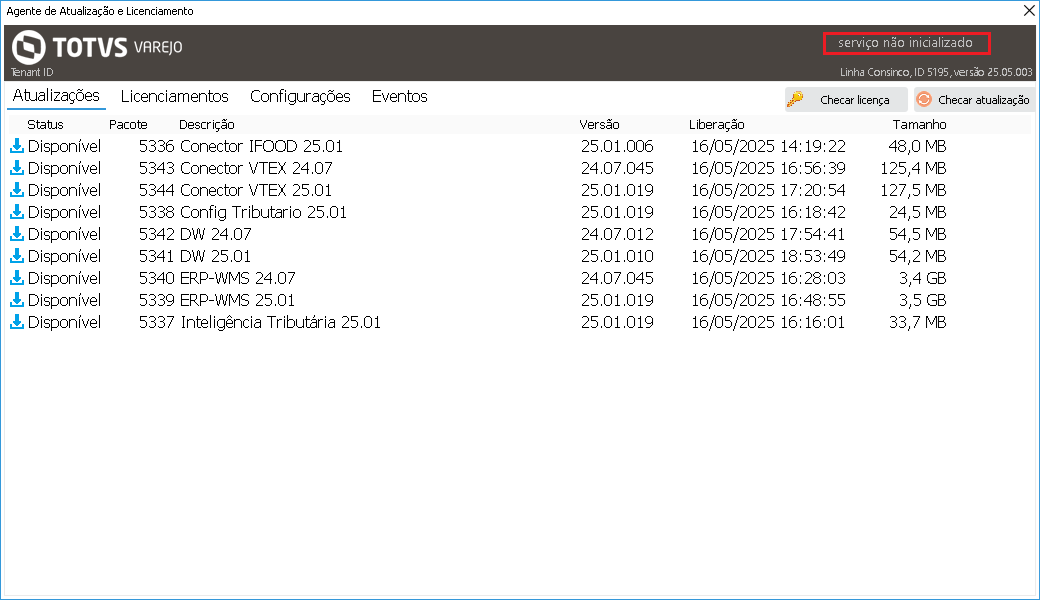Click release date 16/05/2025 18:53:49
Screen dimensions: 1040x600
point(768,255)
